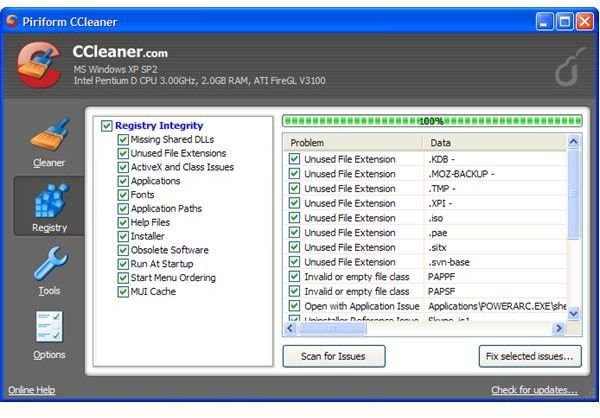Open the Options checklist icon
The image size is (600, 418).
(x=49, y=327)
